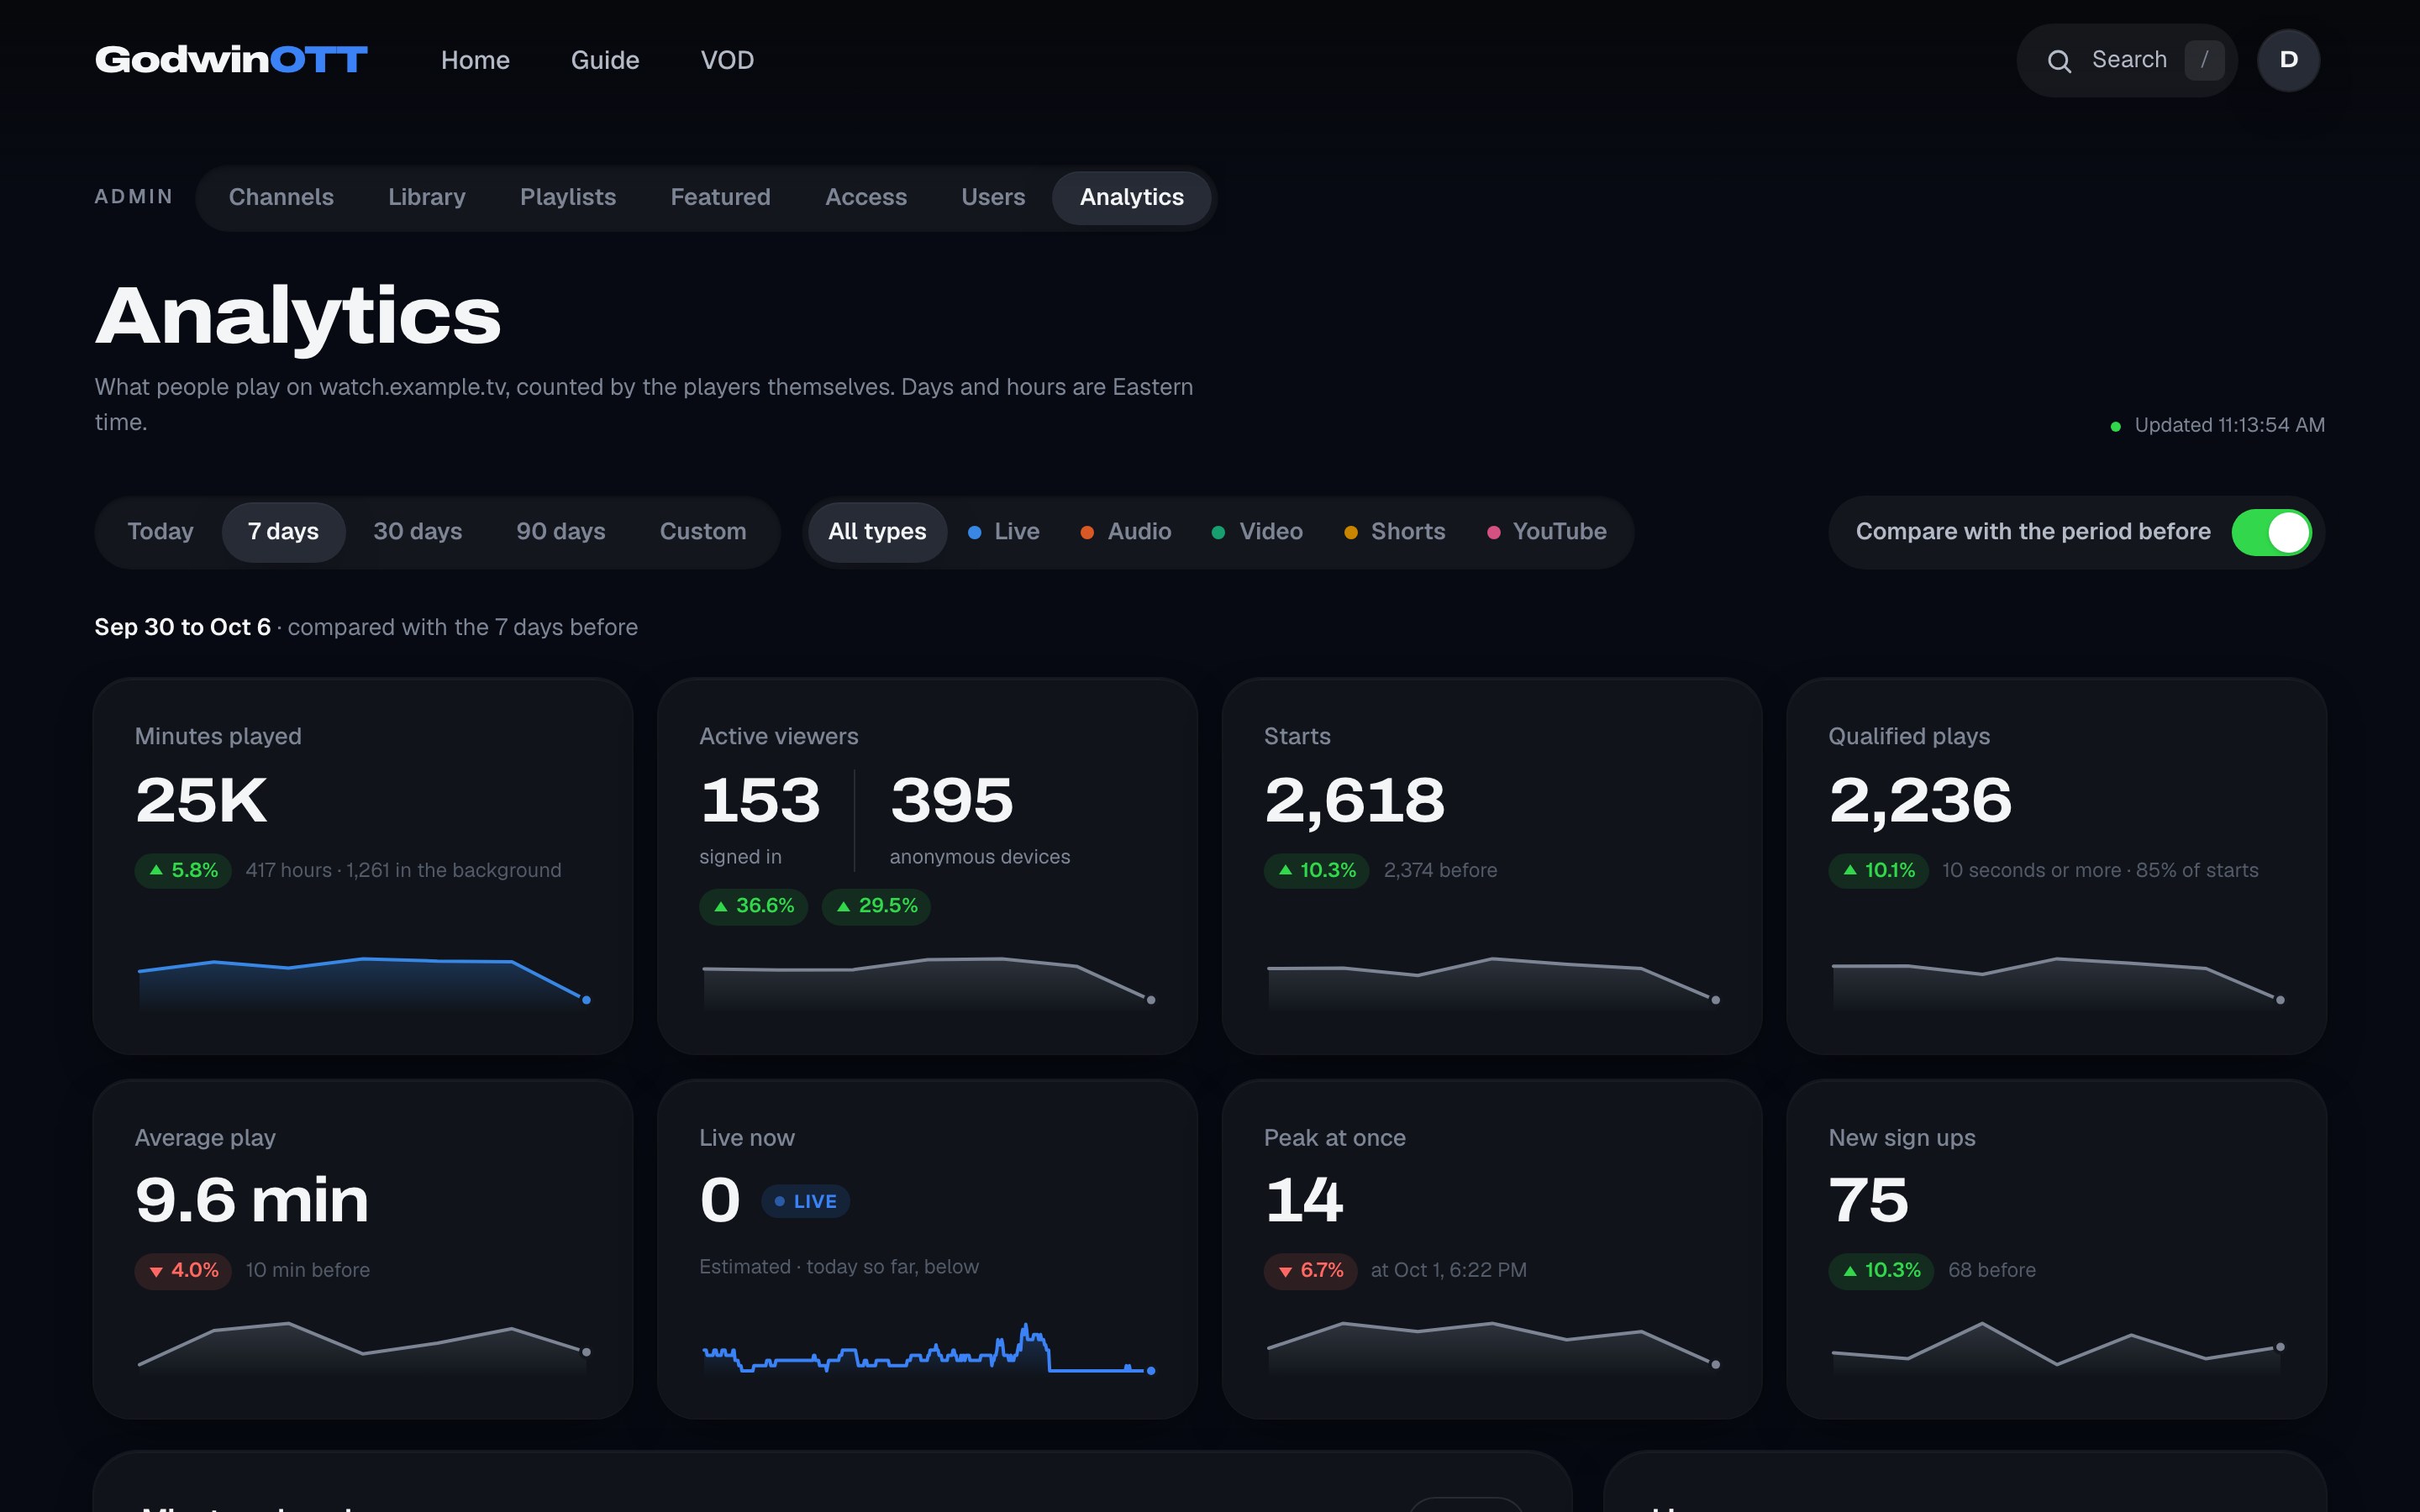The width and height of the screenshot is (2420, 1512).
Task: Click the Qualified plays sparkline chart
Action: click(2057, 982)
